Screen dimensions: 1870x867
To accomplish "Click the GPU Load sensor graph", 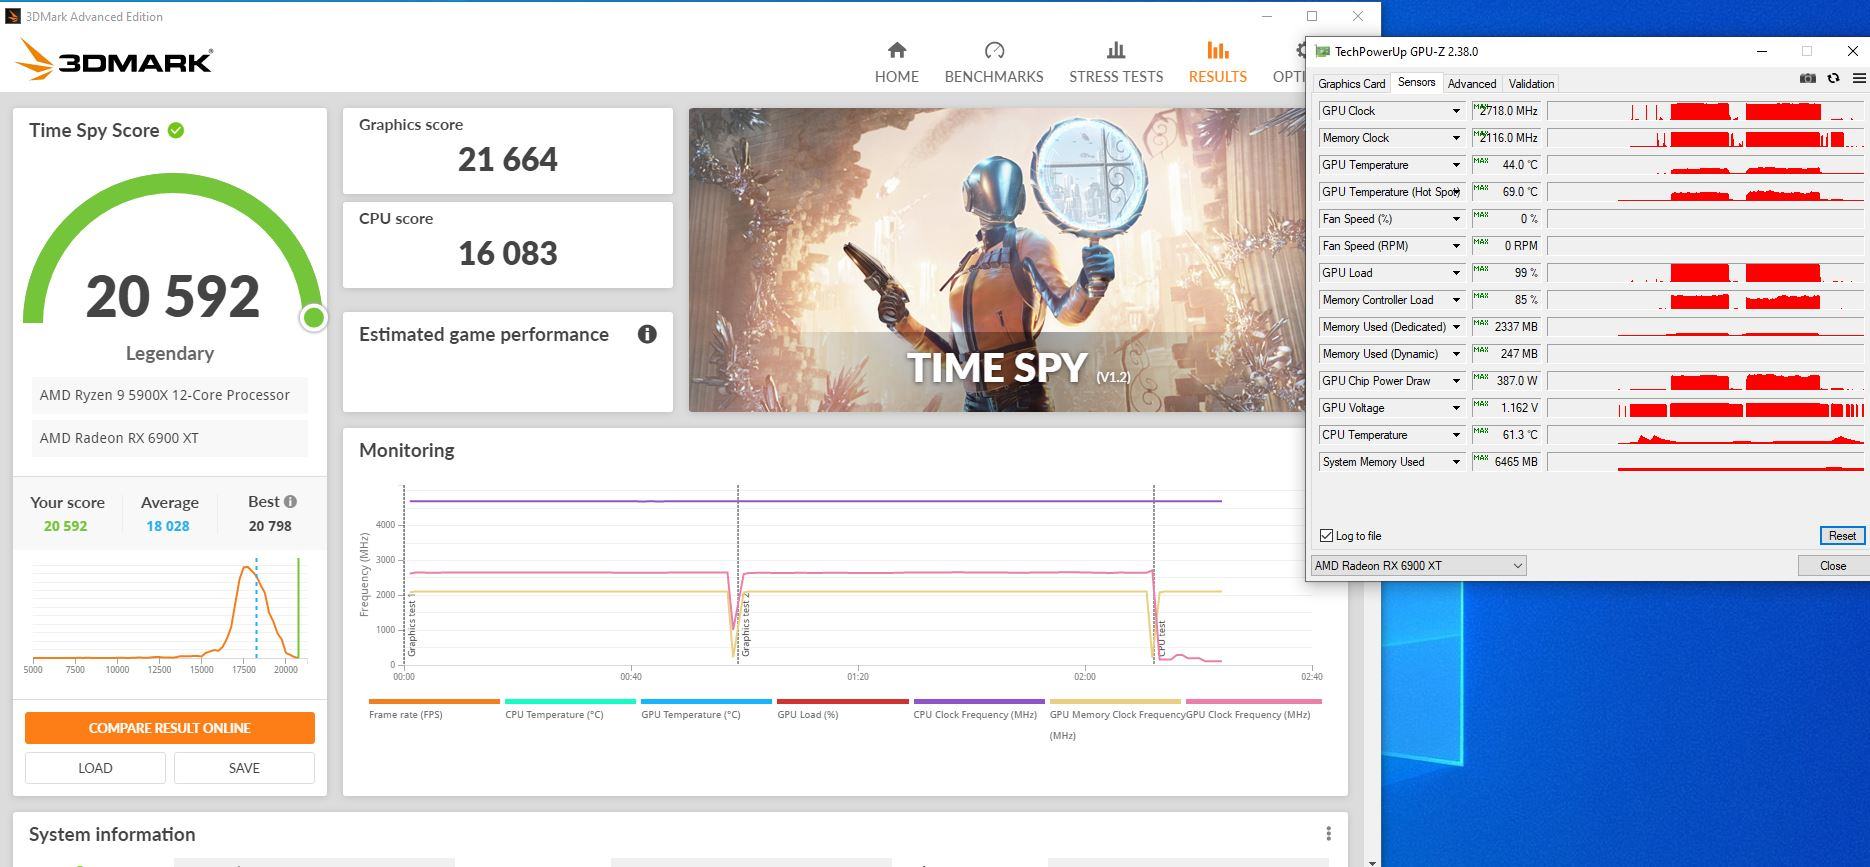I will click(x=1706, y=273).
